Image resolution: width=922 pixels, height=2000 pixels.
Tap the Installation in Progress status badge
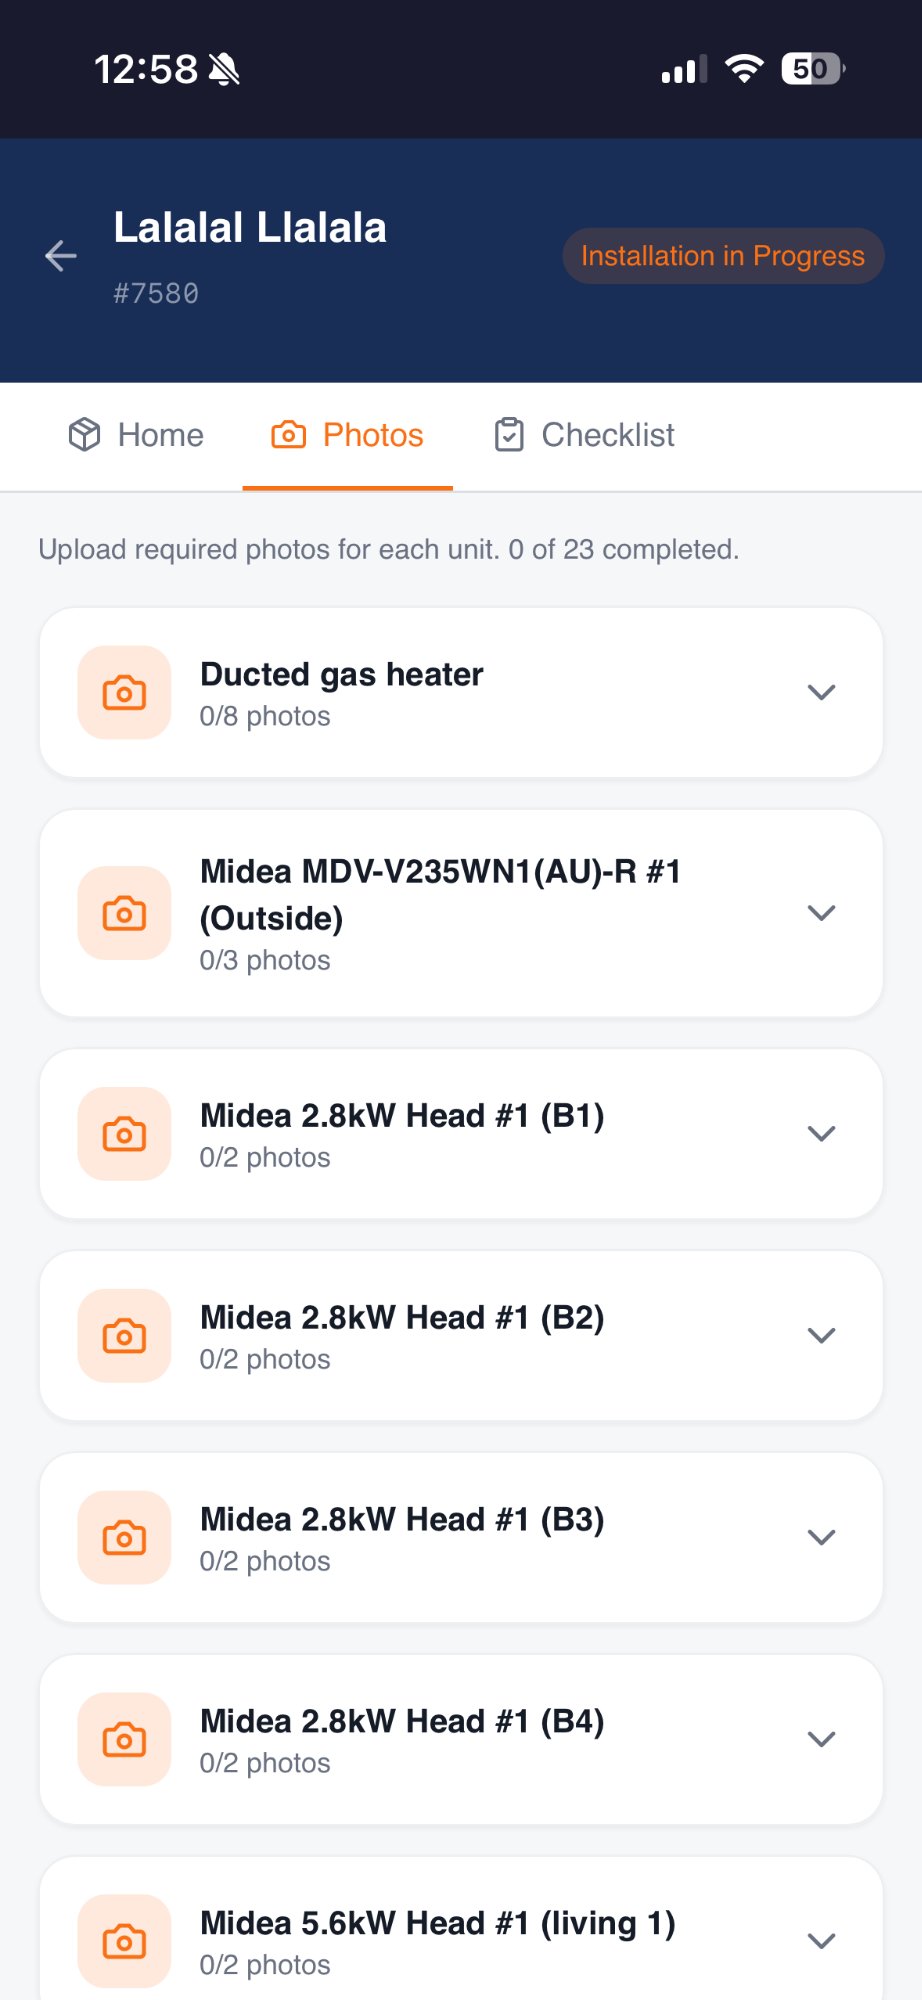722,256
